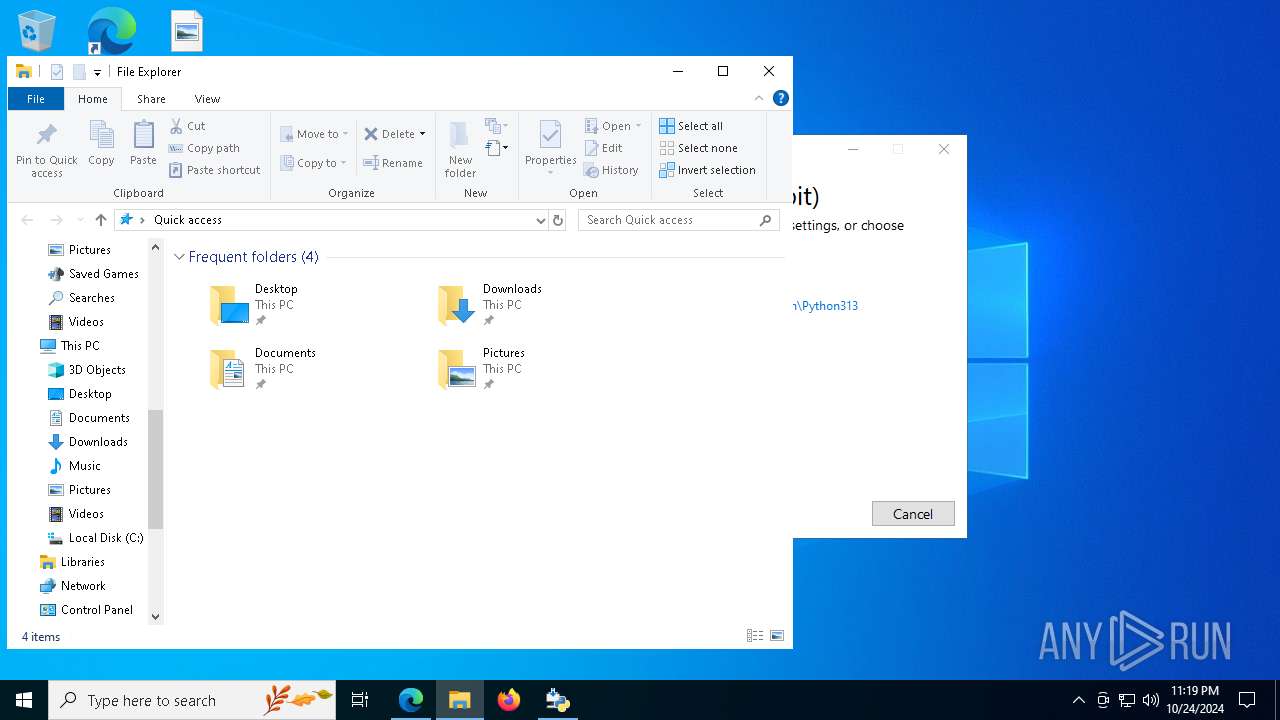Open Task View on taskbar

coord(360,700)
